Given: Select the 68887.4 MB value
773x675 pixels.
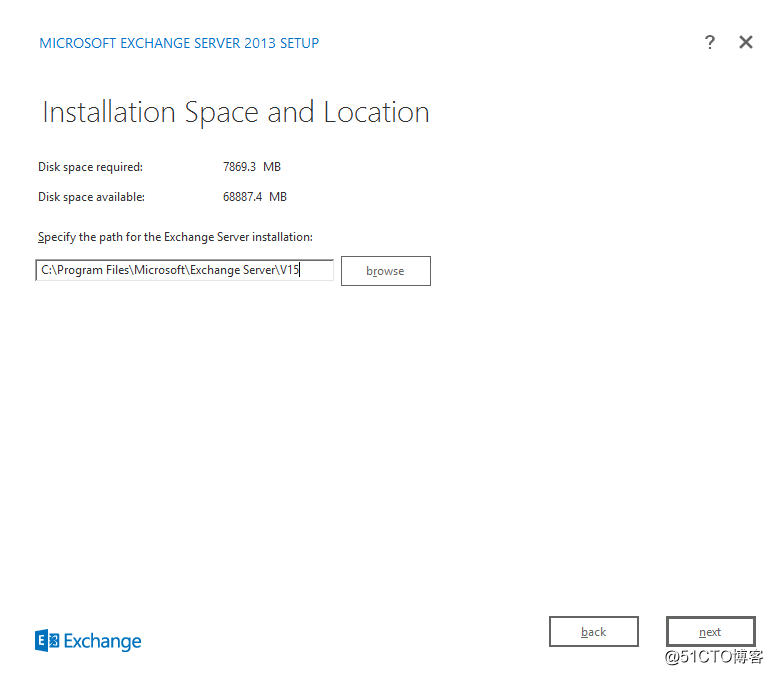Looking at the screenshot, I should pyautogui.click(x=254, y=197).
